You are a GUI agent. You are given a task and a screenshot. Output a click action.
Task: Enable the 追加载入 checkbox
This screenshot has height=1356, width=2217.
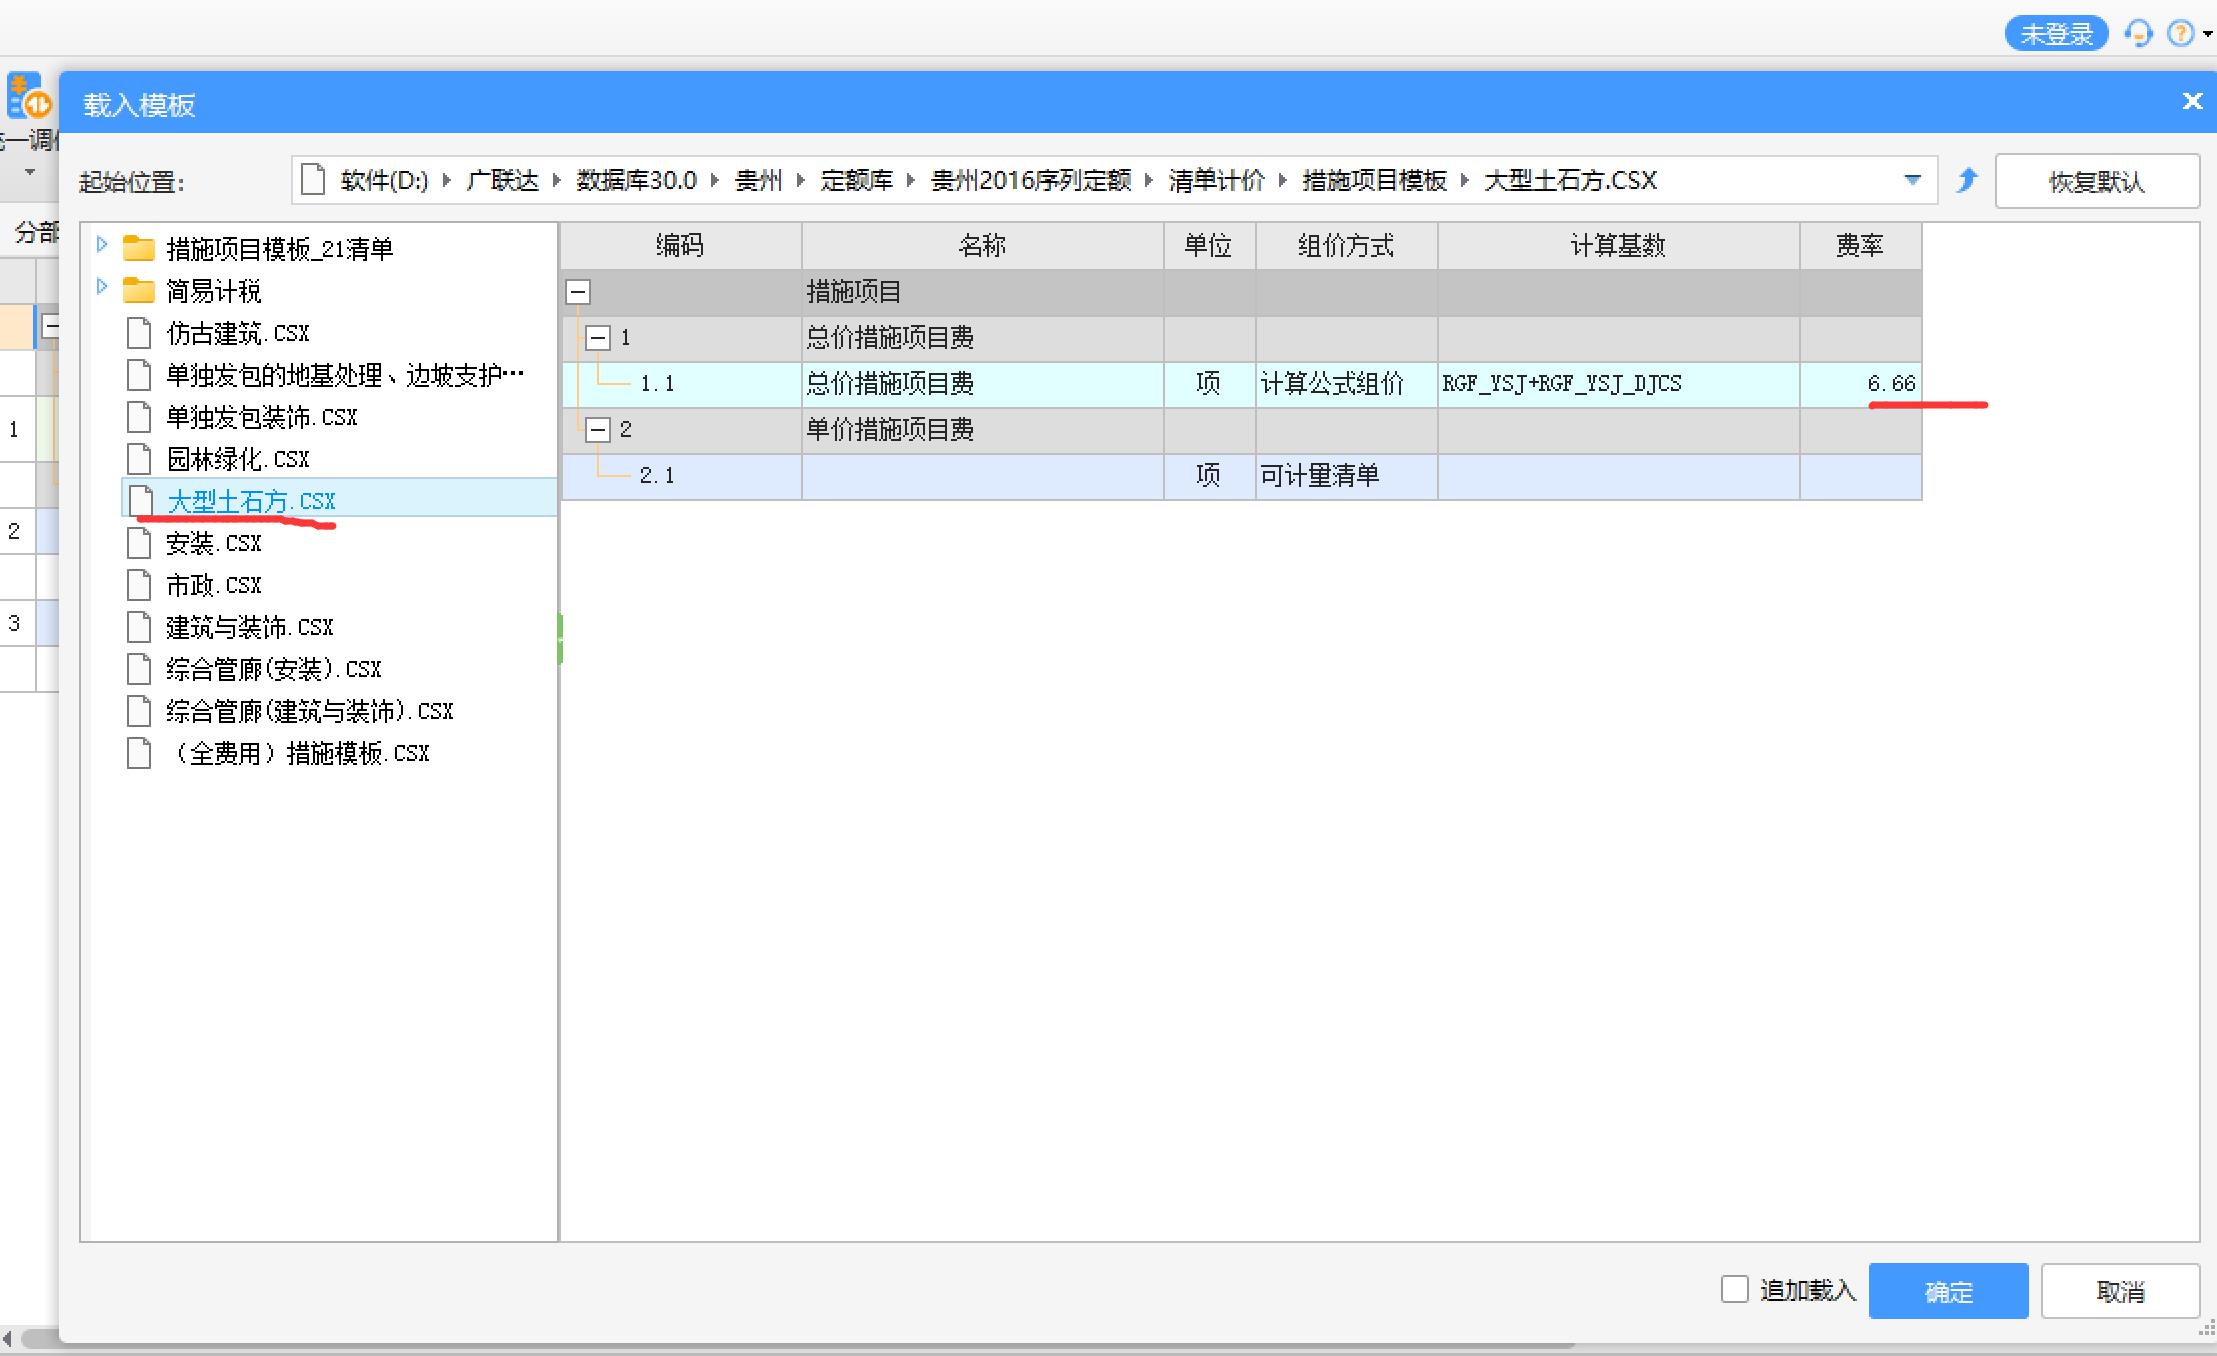tap(1735, 1289)
